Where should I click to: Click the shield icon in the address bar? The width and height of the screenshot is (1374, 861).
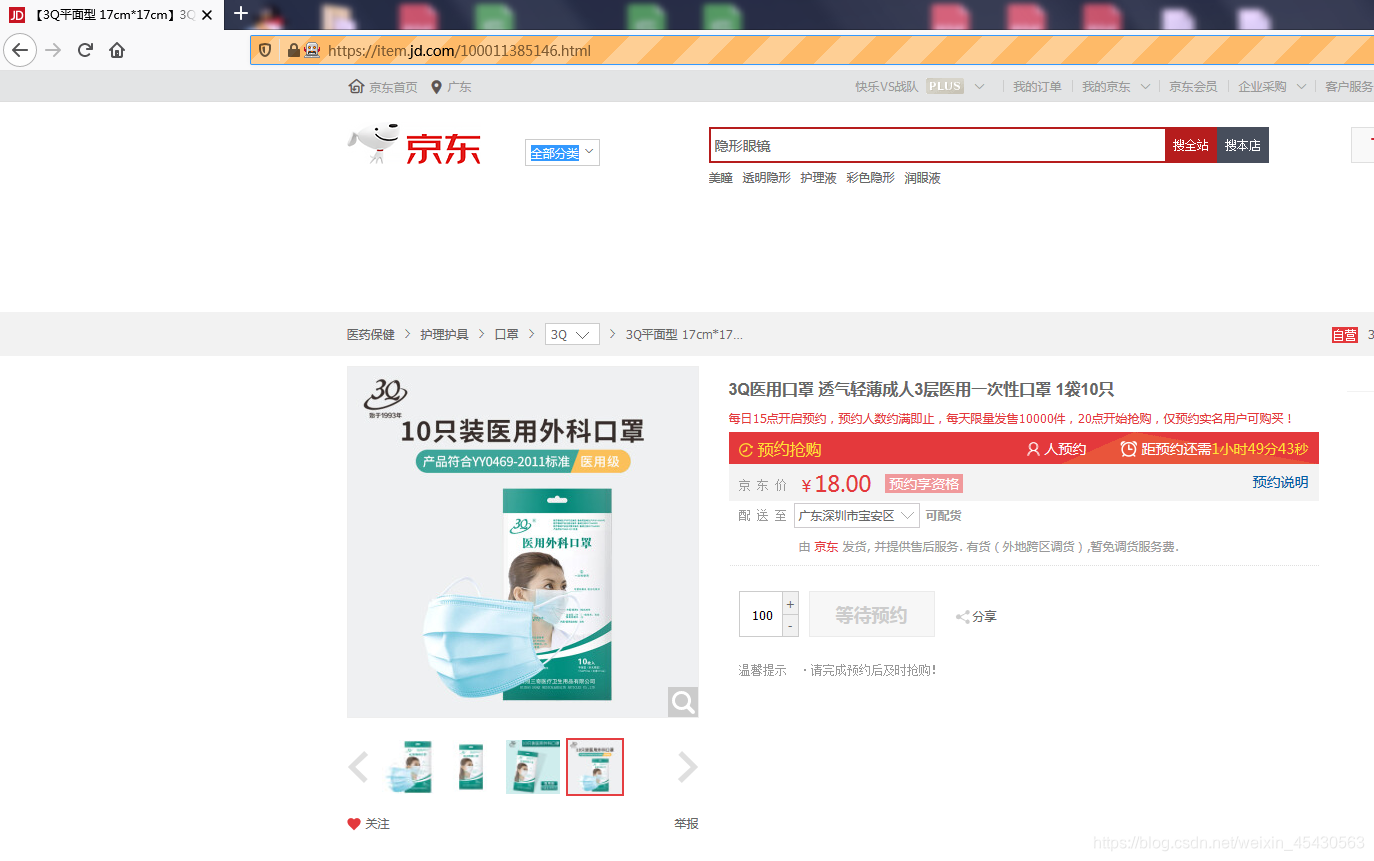coord(263,50)
